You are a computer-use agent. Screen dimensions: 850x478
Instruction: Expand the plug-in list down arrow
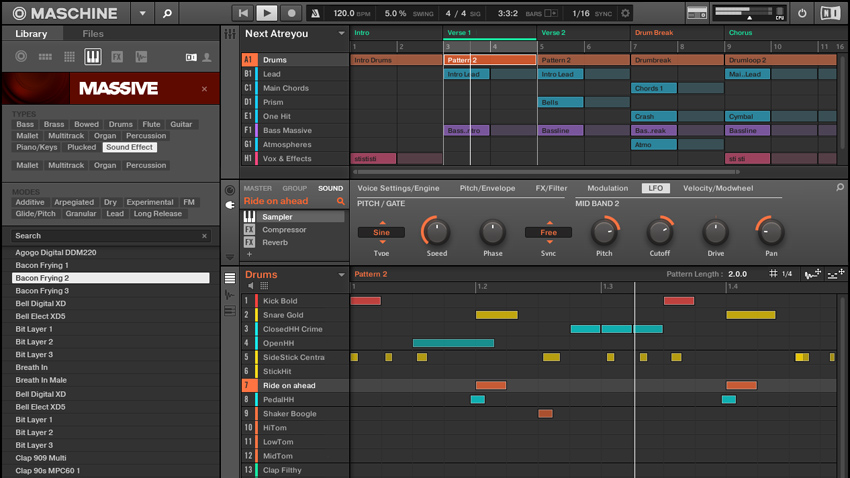coord(230,257)
